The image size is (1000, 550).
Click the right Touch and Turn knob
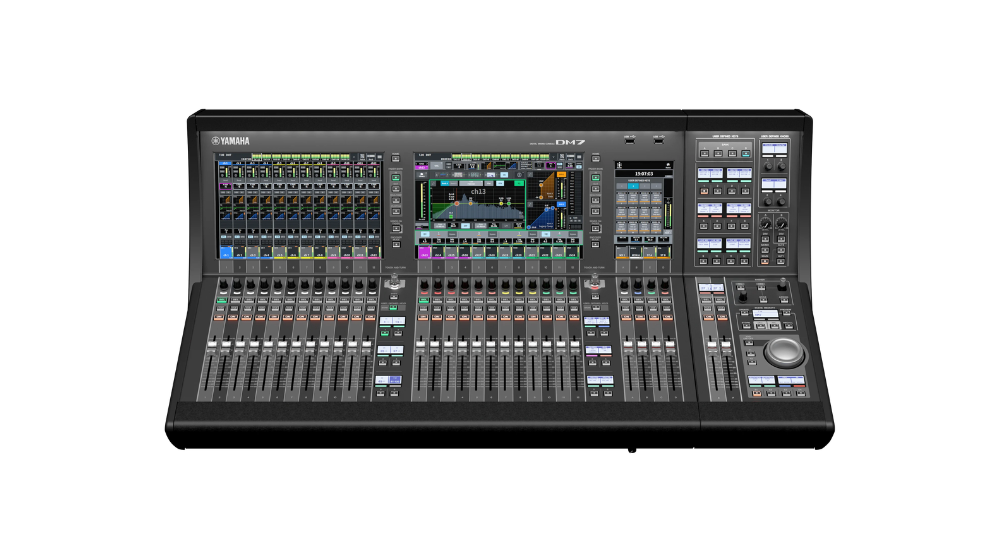[594, 281]
